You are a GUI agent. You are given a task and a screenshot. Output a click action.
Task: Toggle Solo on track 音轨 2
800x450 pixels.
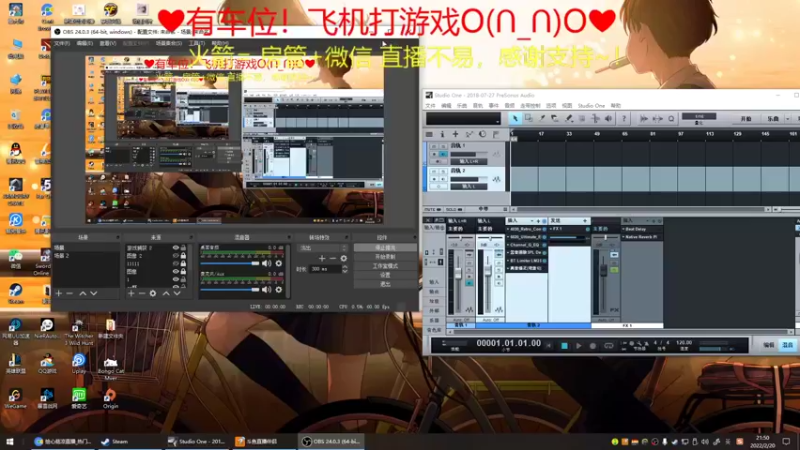(443, 172)
